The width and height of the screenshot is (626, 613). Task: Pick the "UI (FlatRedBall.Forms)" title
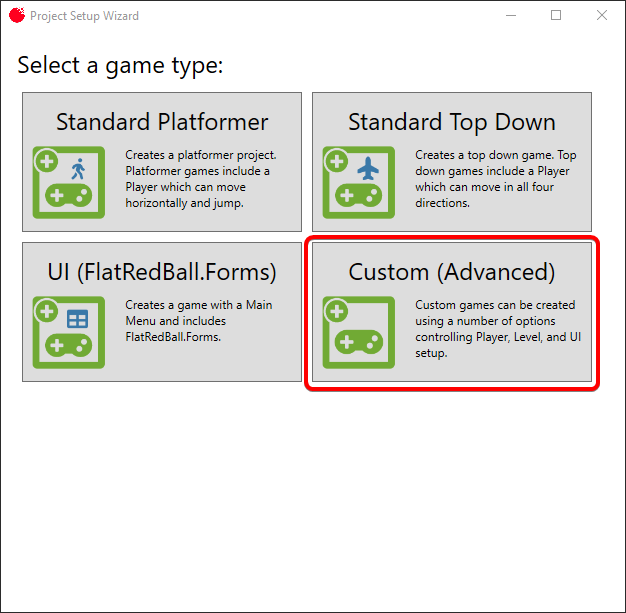(x=162, y=272)
